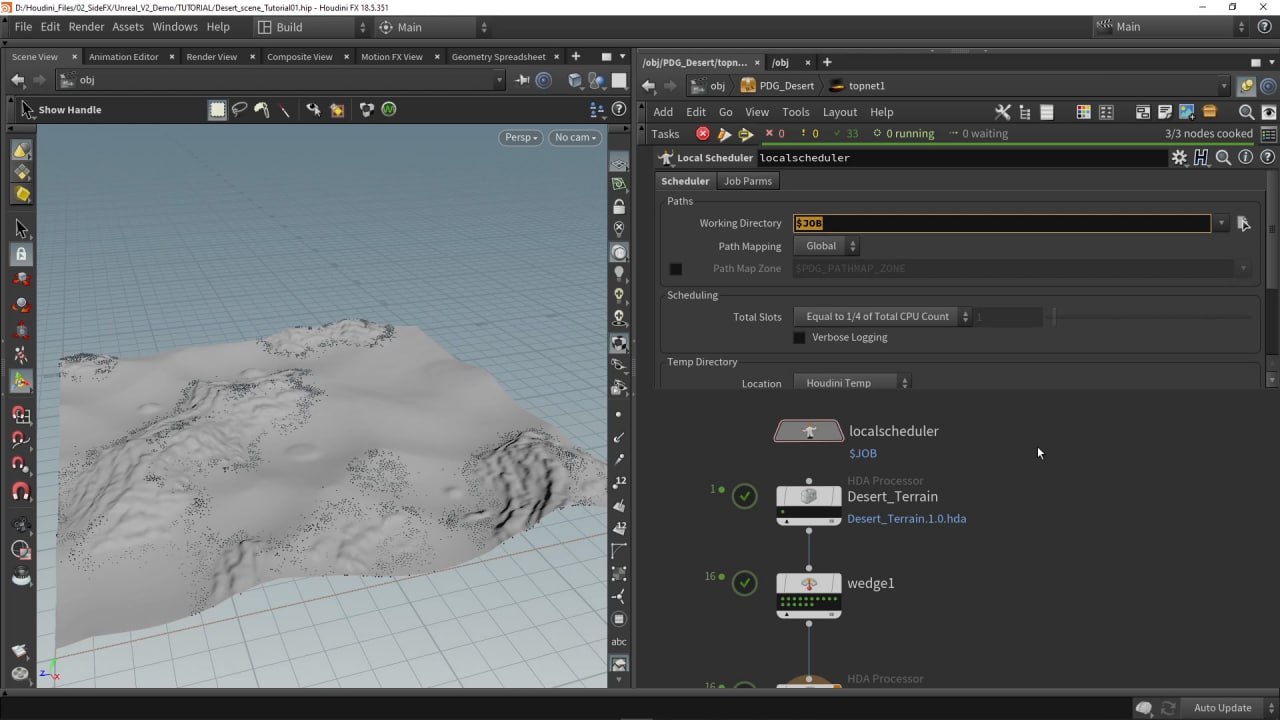Click the parameter pane search magnifier

[x=1223, y=158]
